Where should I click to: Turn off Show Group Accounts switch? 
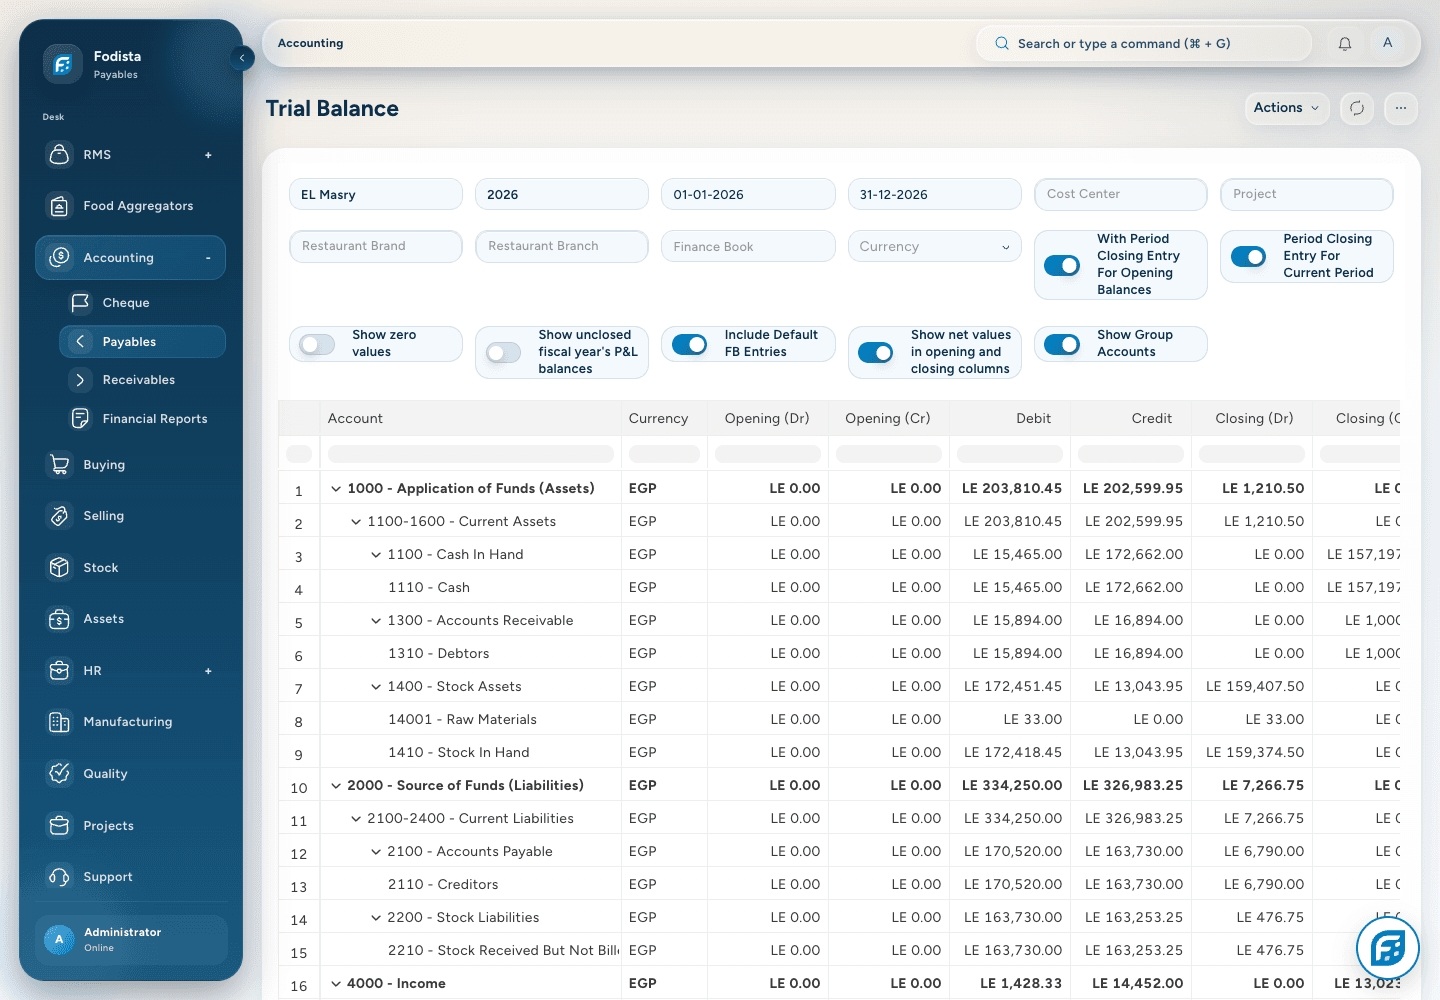[x=1062, y=344]
